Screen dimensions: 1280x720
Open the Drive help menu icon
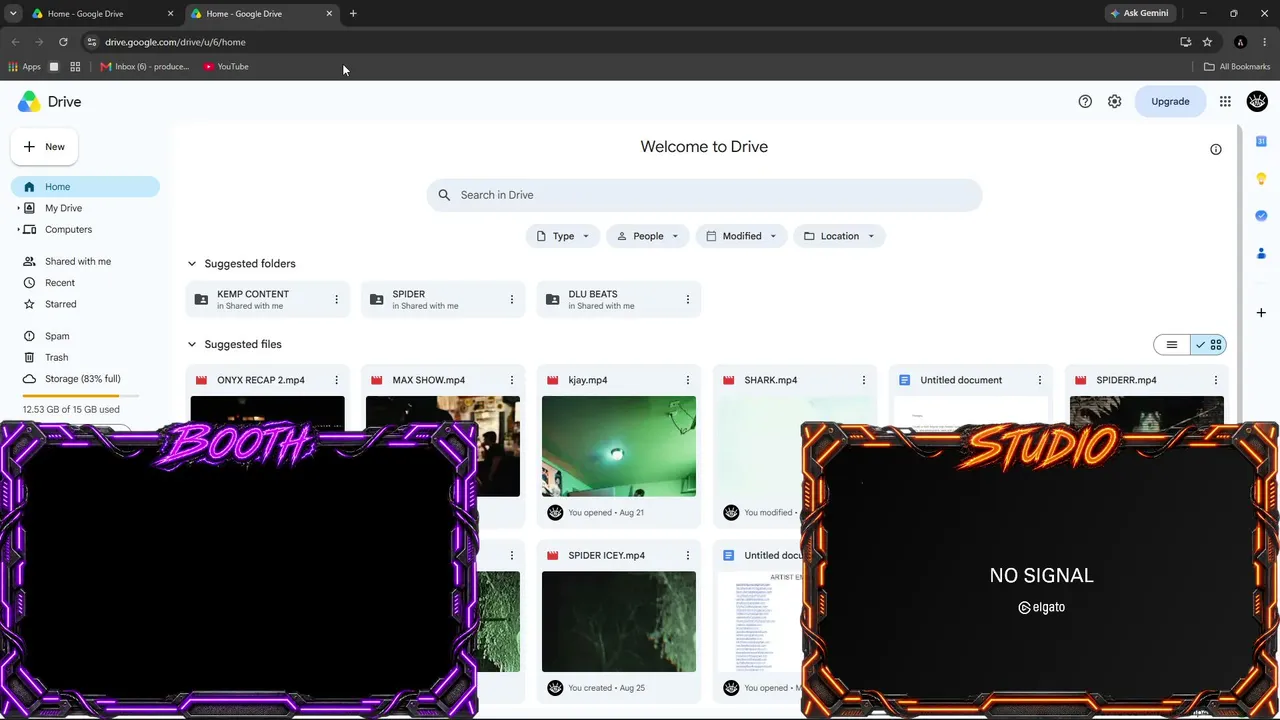click(1085, 101)
